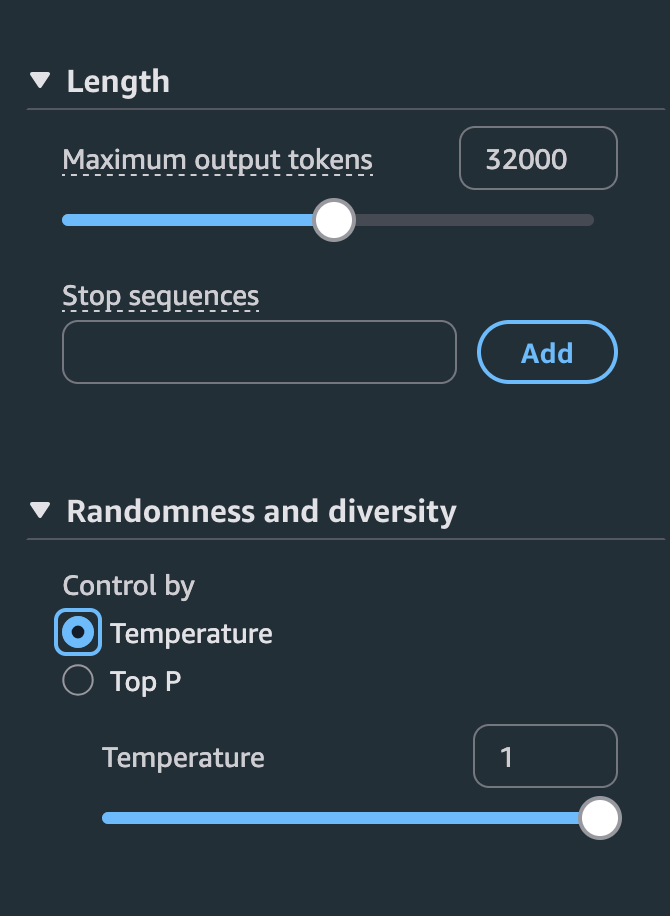
Task: Click the Length section heading text
Action: tap(118, 82)
